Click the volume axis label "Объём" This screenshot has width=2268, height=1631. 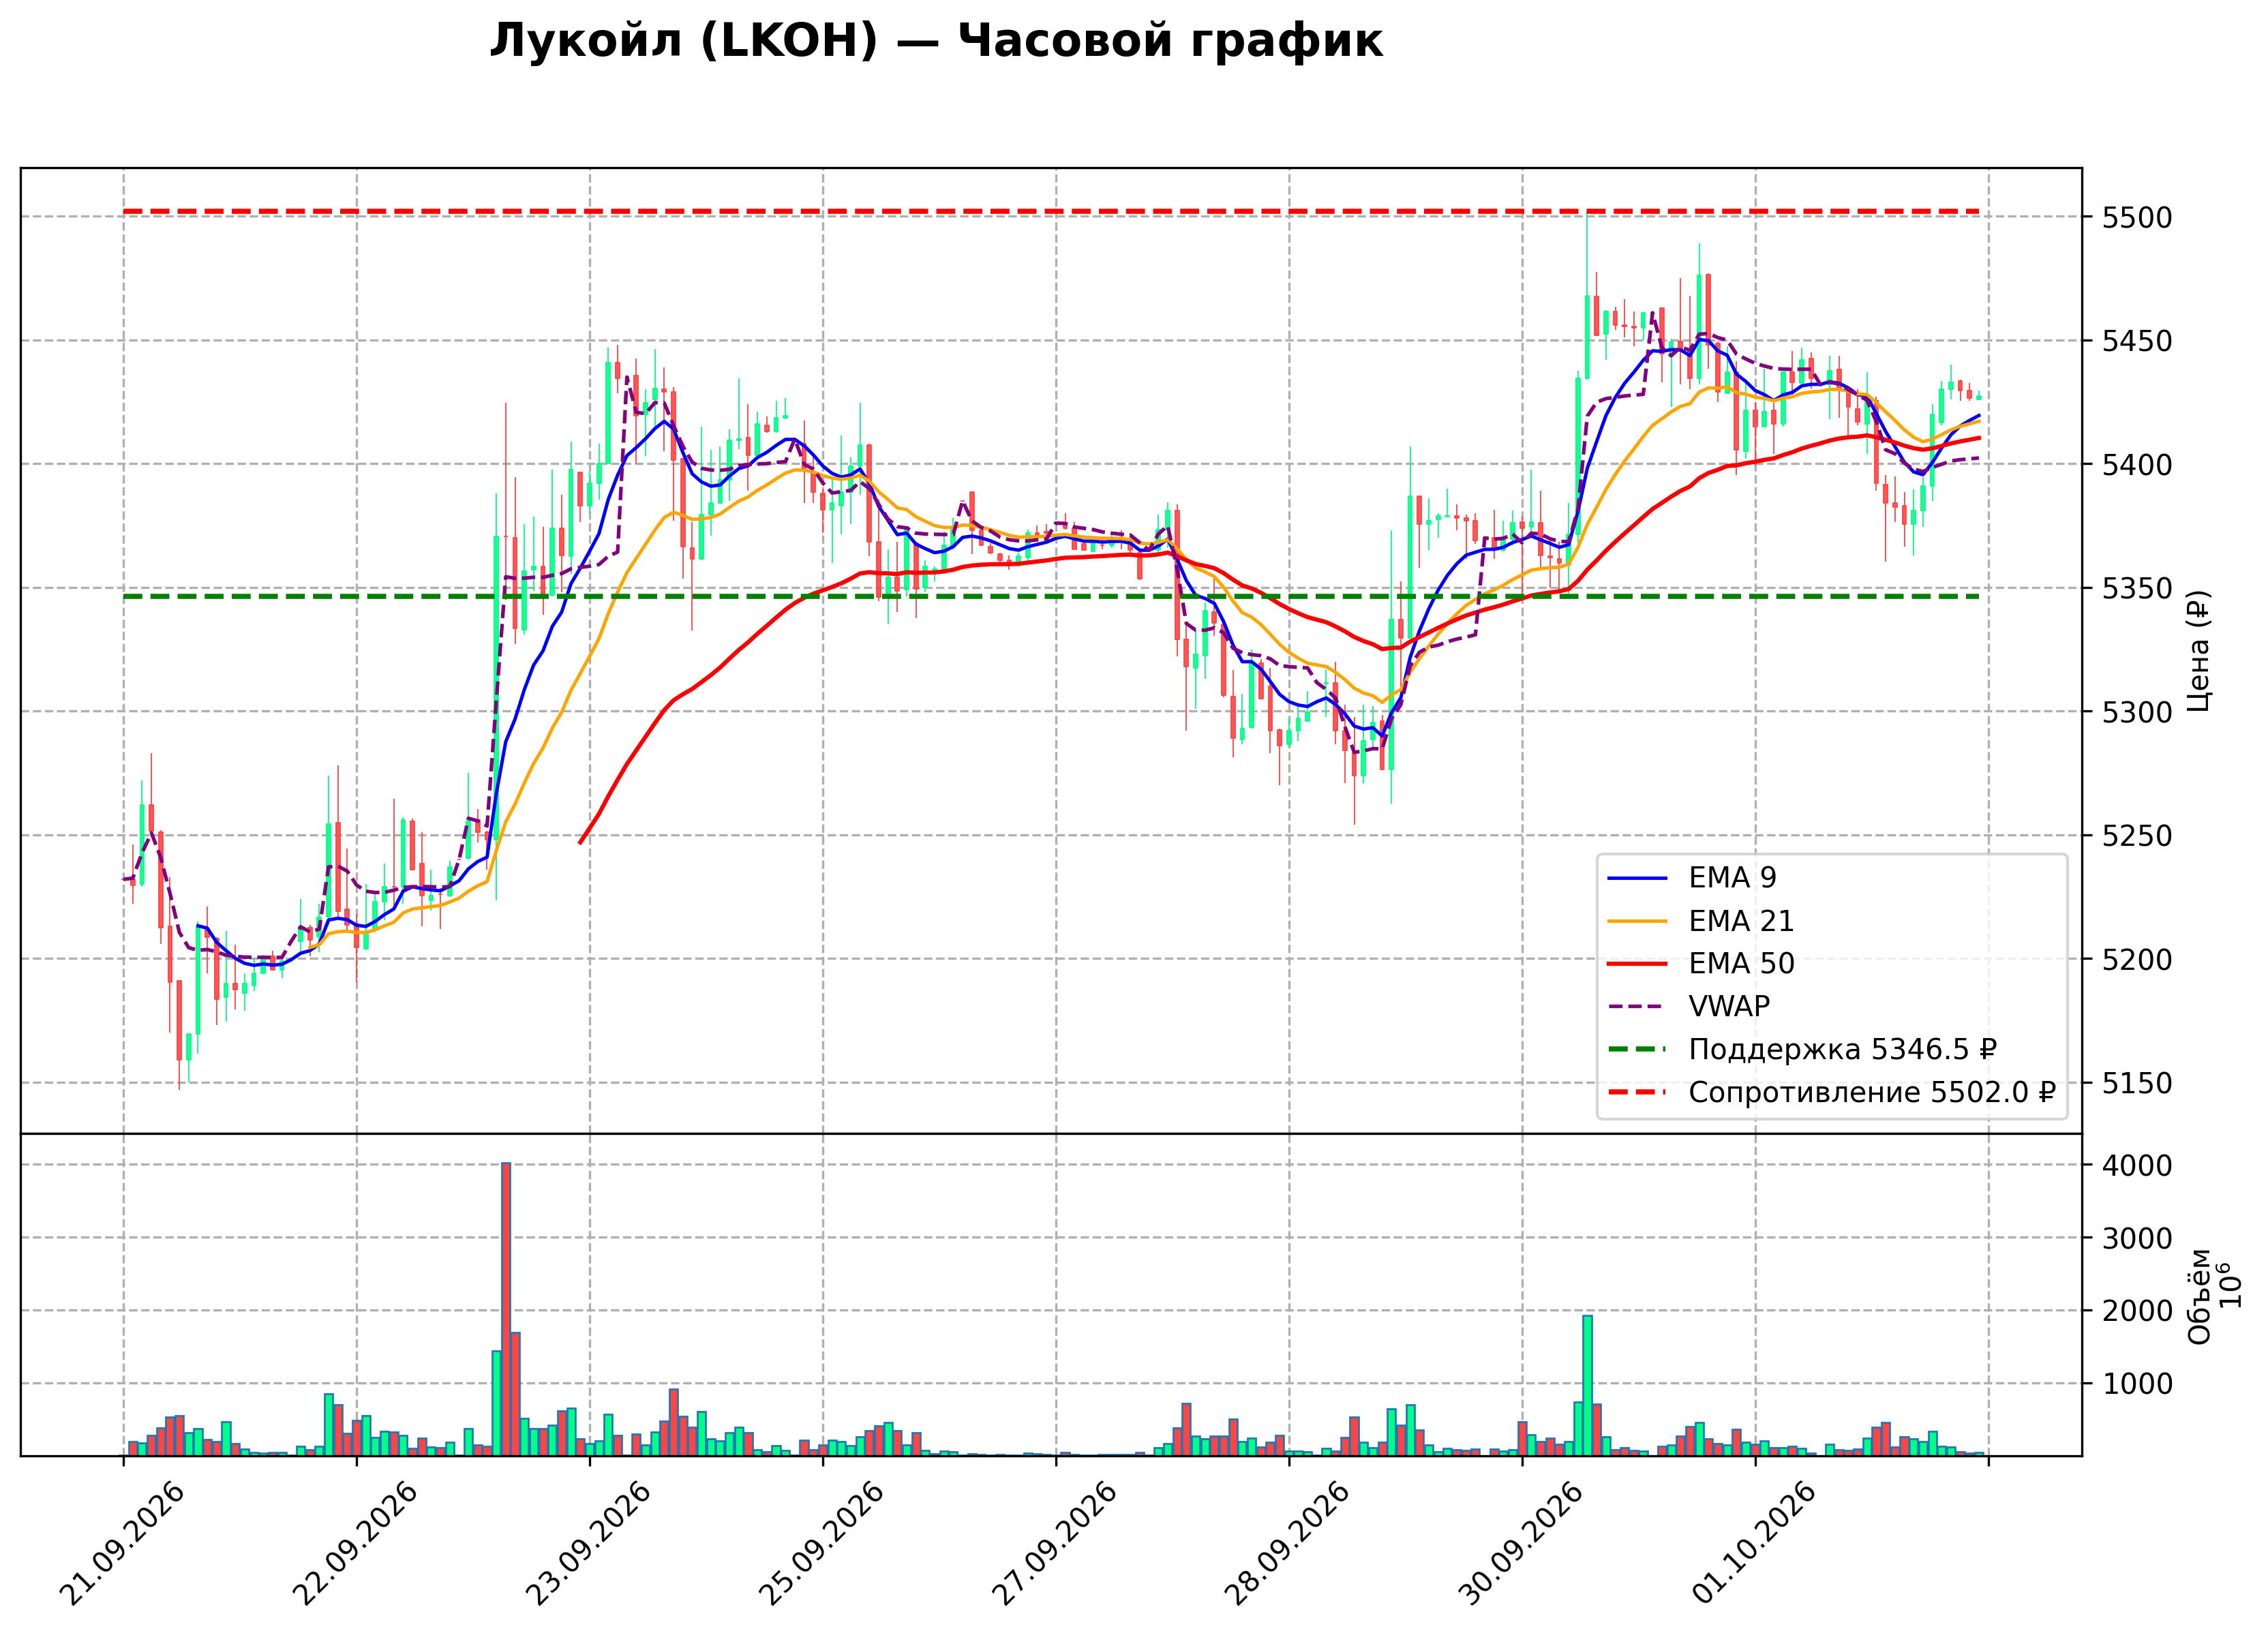(2199, 1297)
